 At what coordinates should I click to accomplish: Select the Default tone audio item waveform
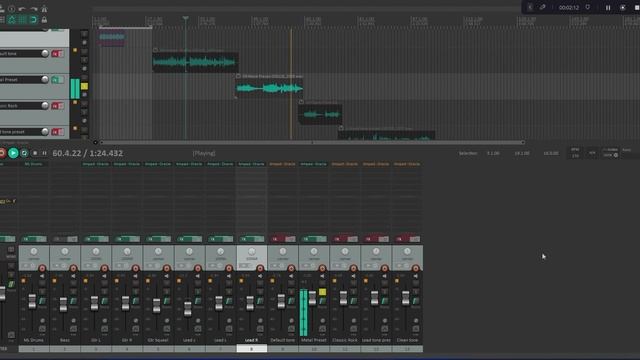click(x=196, y=62)
